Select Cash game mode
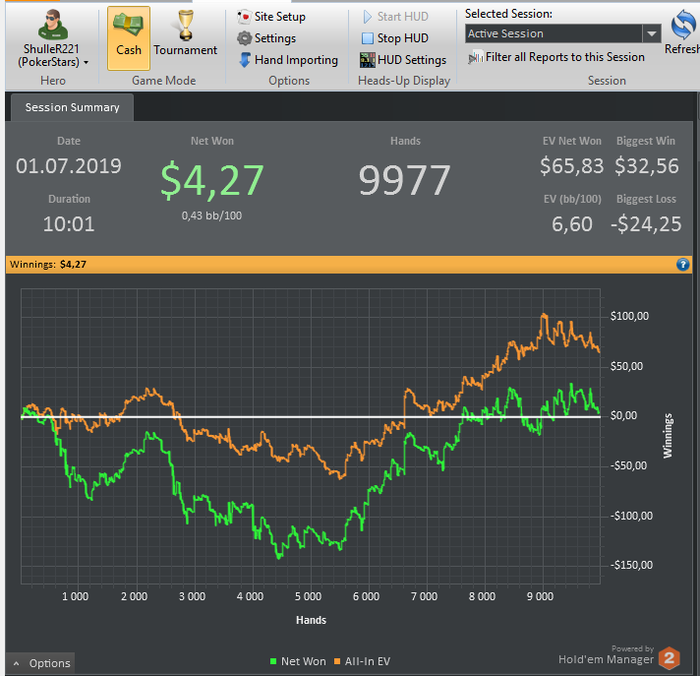This screenshot has width=700, height=676. tap(129, 38)
